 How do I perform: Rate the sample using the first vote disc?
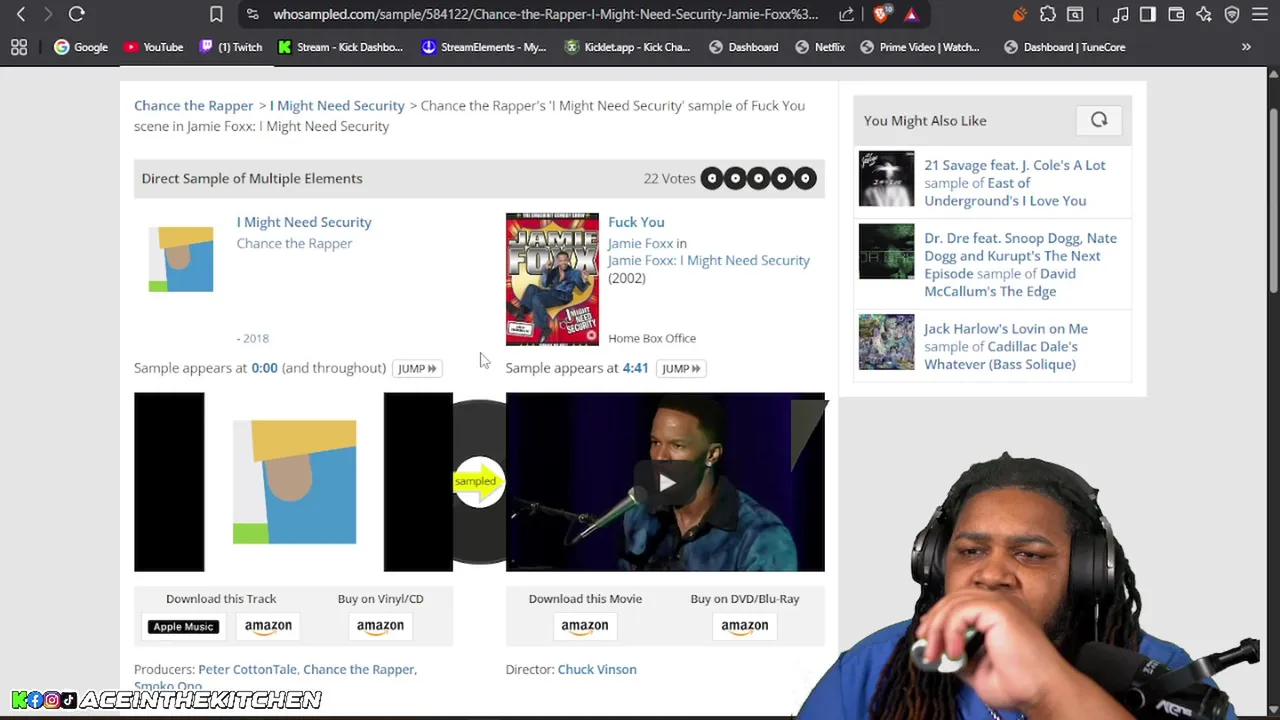(712, 178)
